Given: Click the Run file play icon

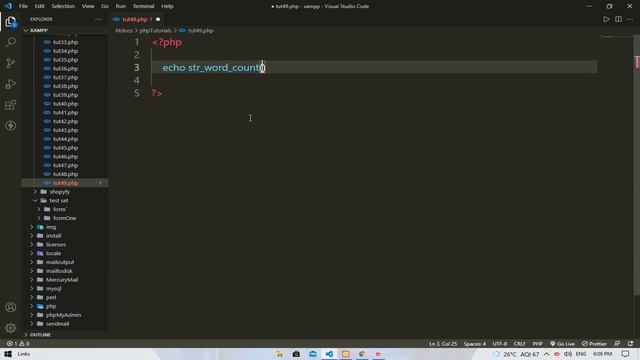Looking at the screenshot, I should (x=606, y=19).
